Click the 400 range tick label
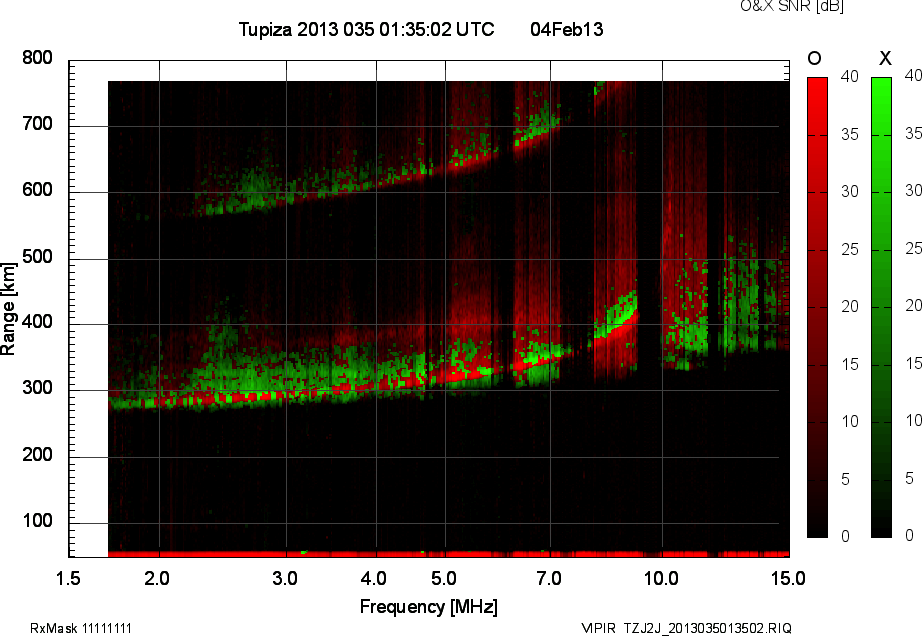The height and width of the screenshot is (636, 922). 38,322
